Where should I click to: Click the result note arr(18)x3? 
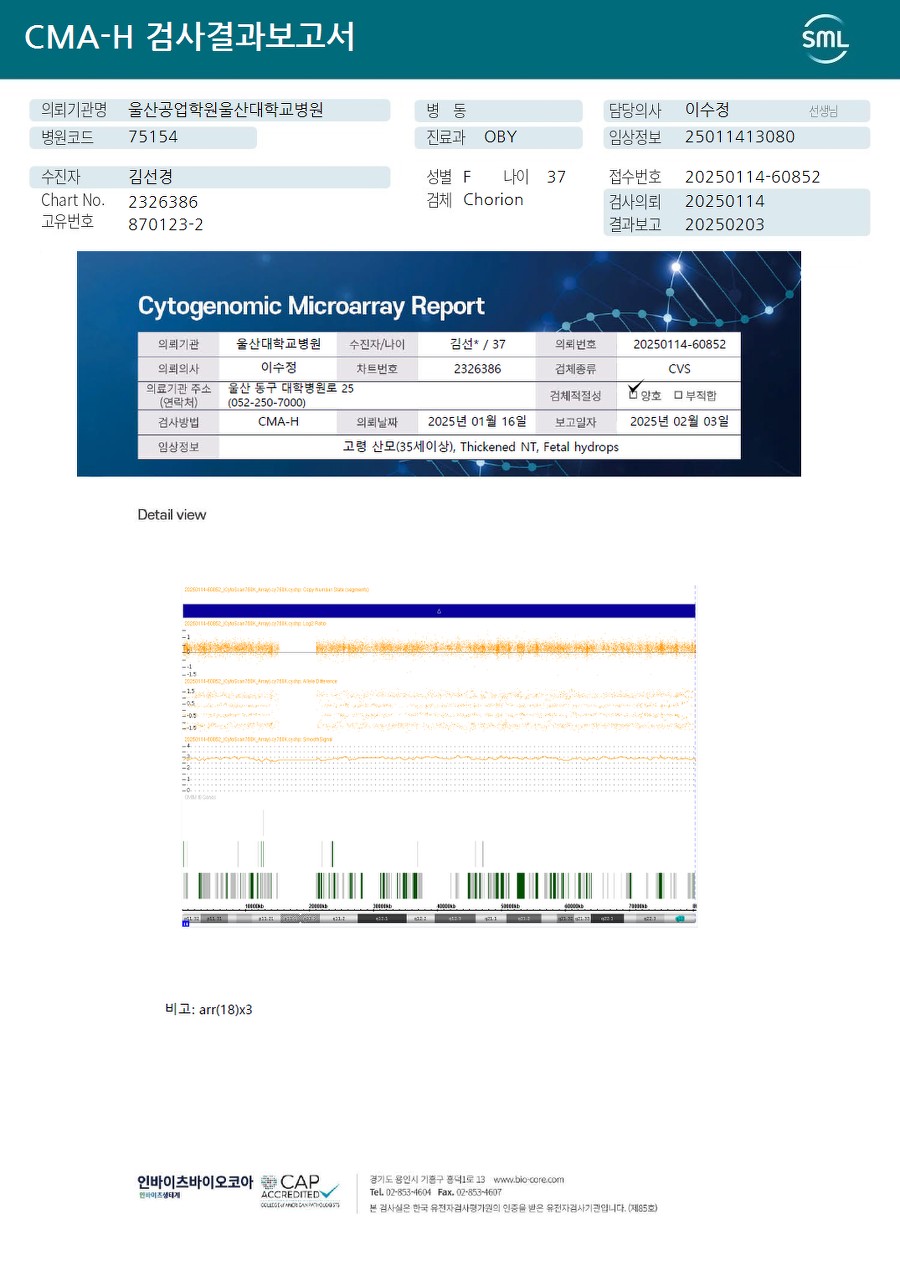pos(226,1010)
